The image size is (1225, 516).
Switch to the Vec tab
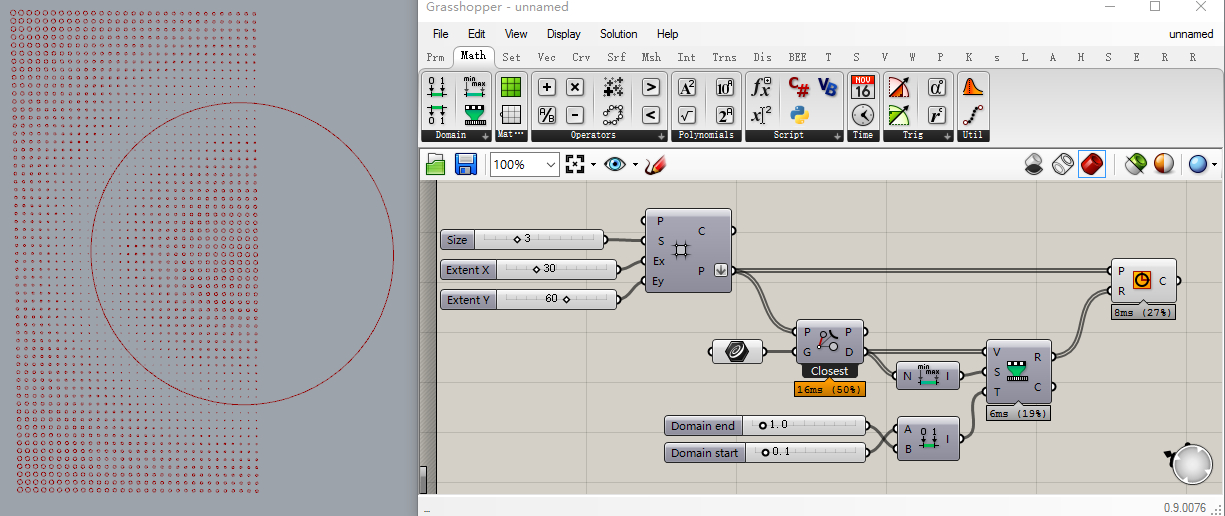click(546, 57)
